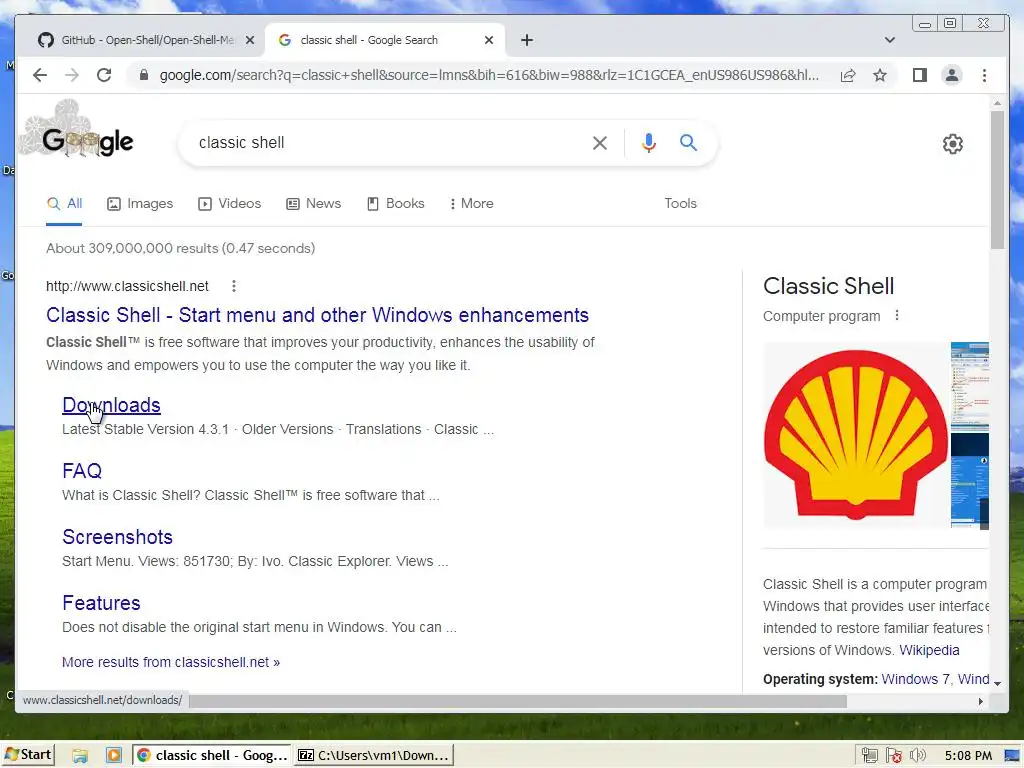This screenshot has width=1024, height=768.
Task: Click the network tray icon
Action: tap(869, 756)
